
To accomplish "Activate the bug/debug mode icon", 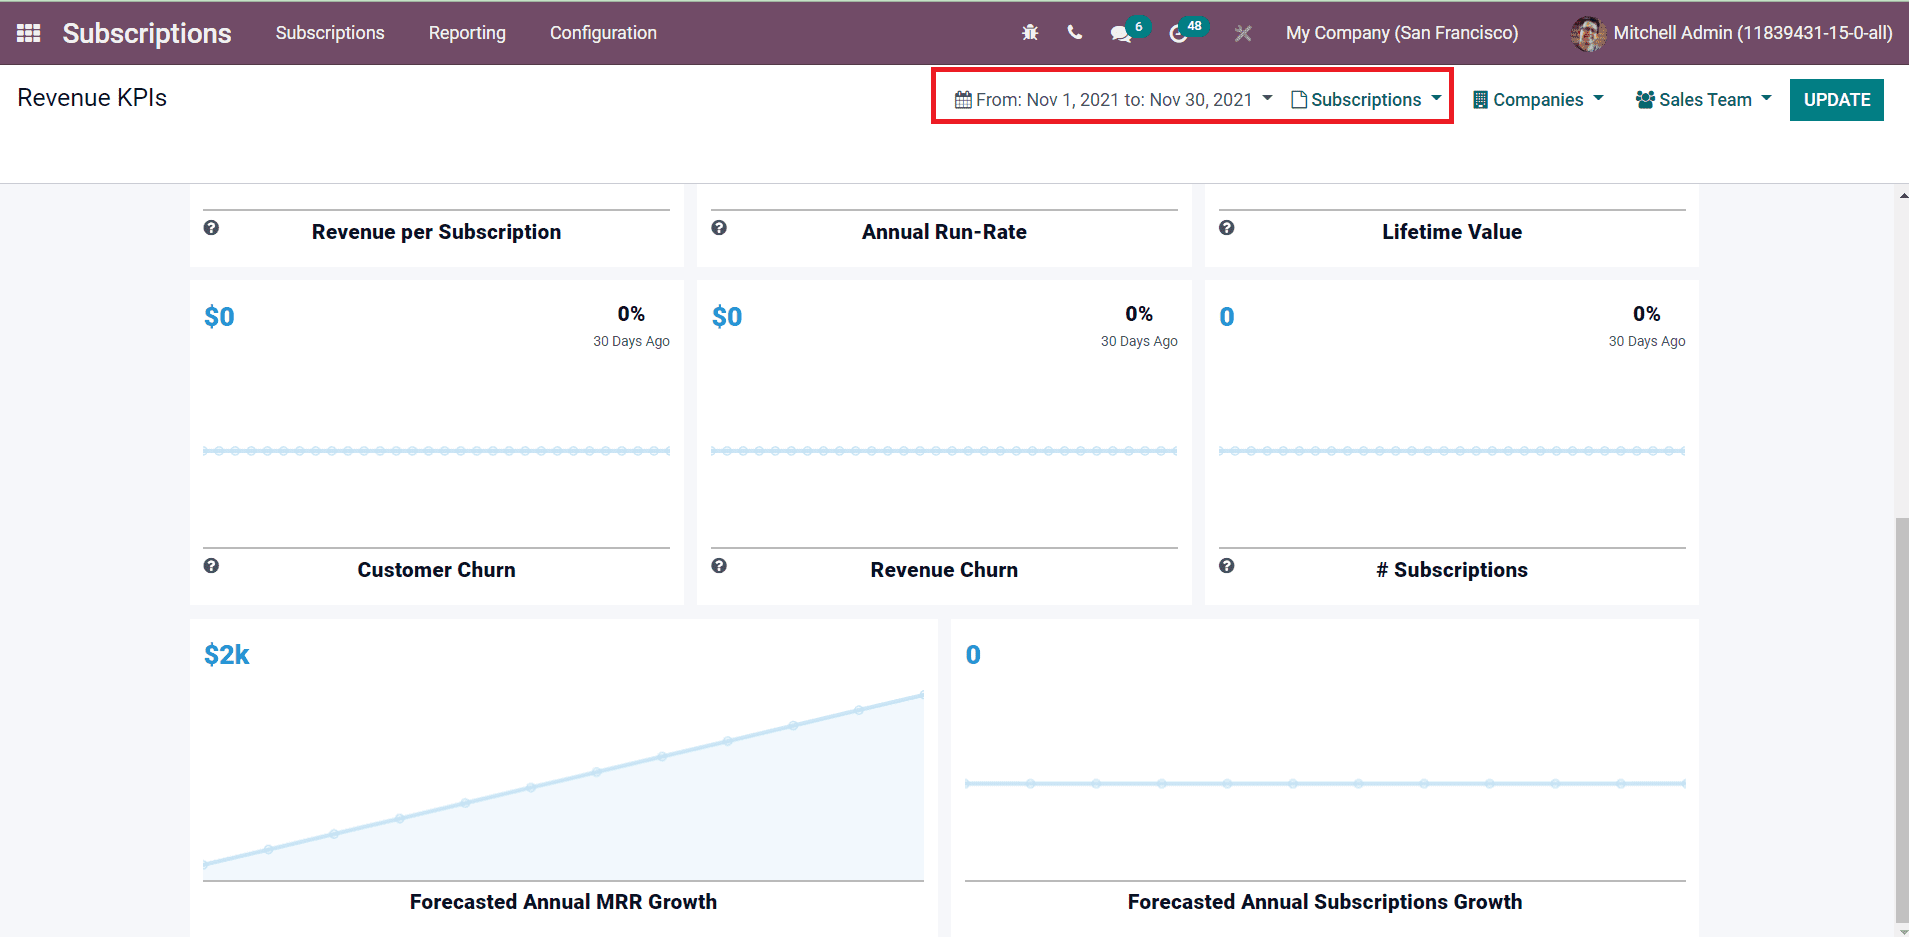I will click(x=1030, y=32).
